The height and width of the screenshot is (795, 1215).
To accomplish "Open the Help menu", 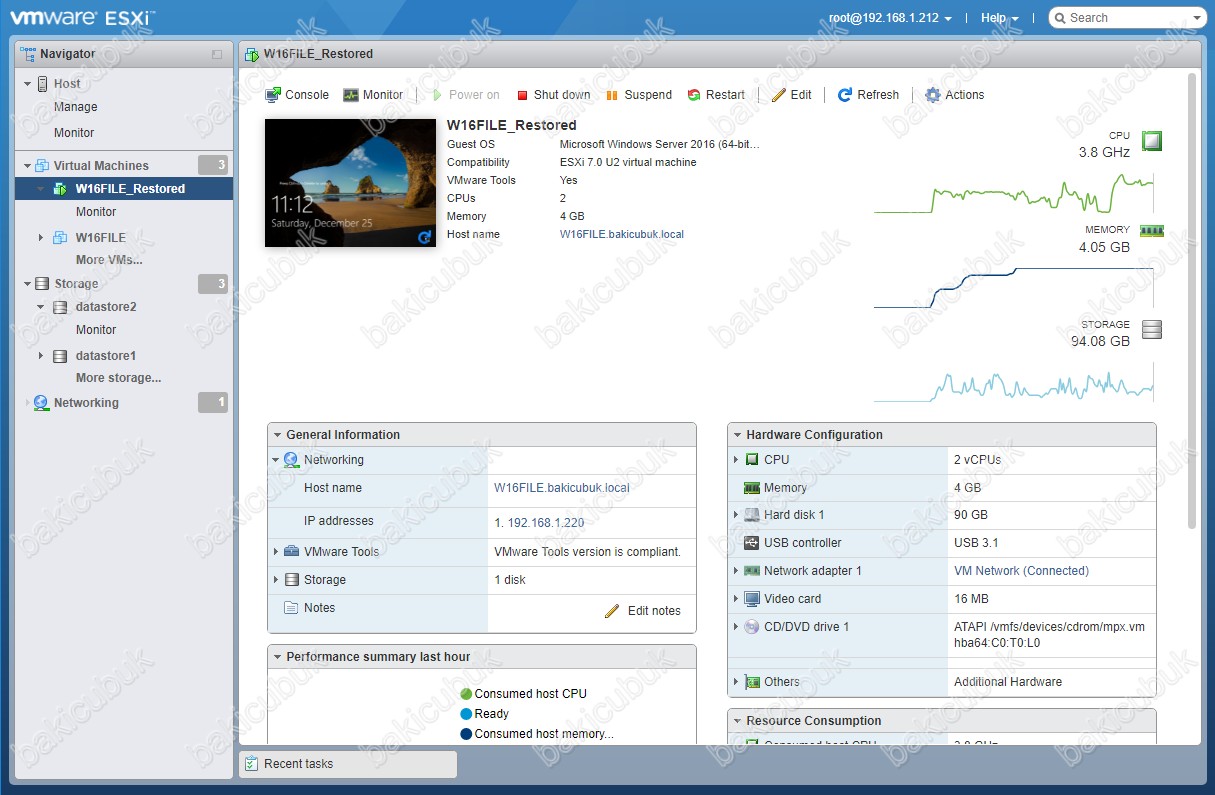I will pyautogui.click(x=1000, y=18).
